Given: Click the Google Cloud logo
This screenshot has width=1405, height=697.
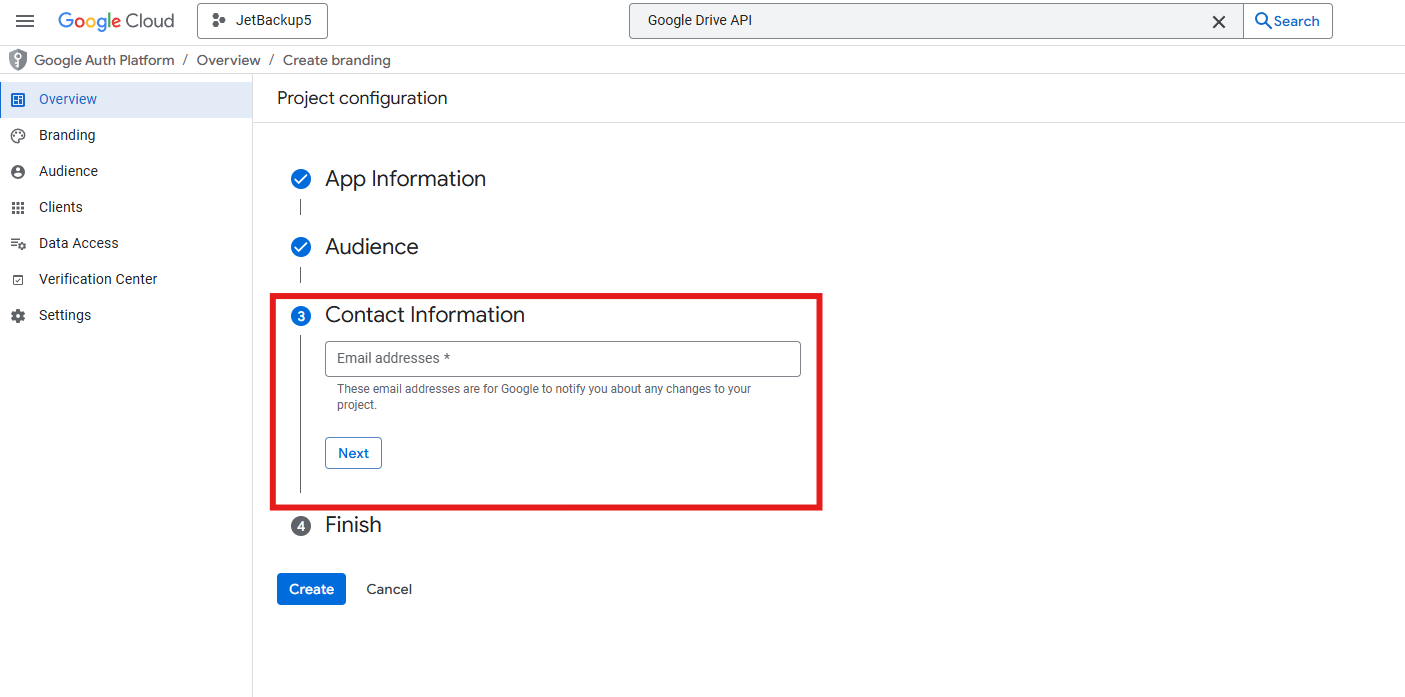Looking at the screenshot, I should (x=116, y=21).
